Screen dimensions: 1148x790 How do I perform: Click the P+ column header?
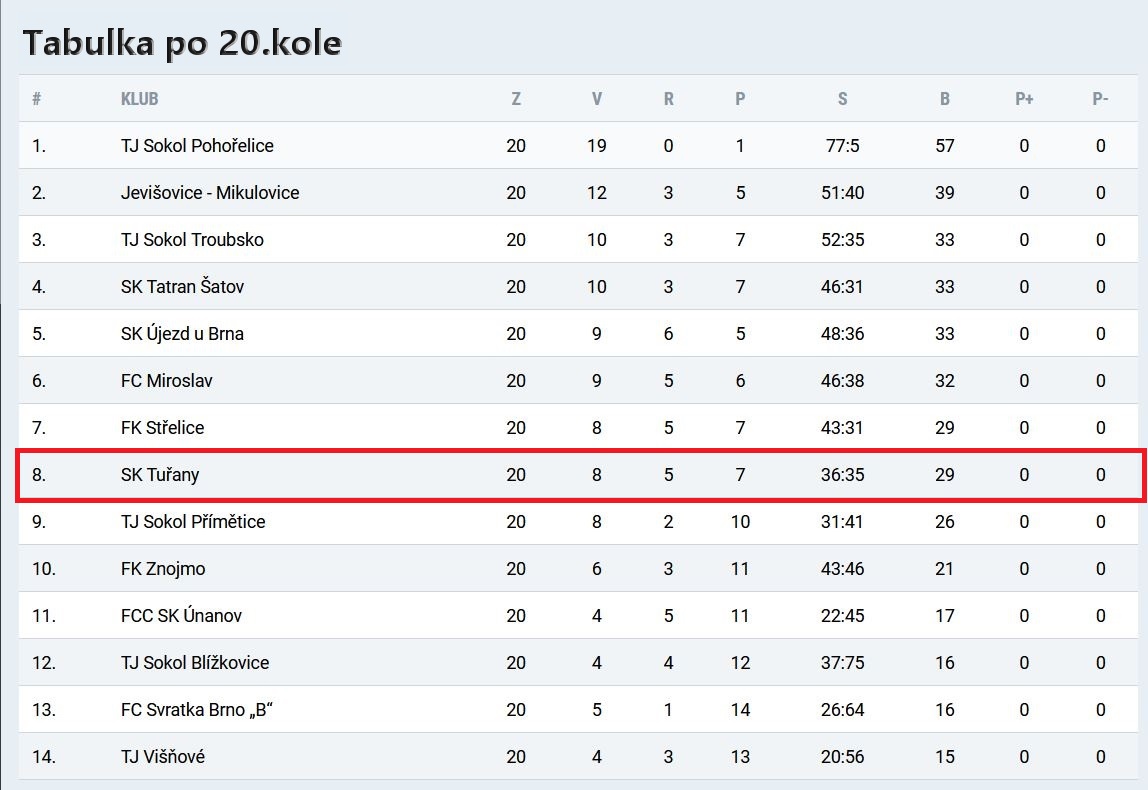pyautogui.click(x=1024, y=99)
